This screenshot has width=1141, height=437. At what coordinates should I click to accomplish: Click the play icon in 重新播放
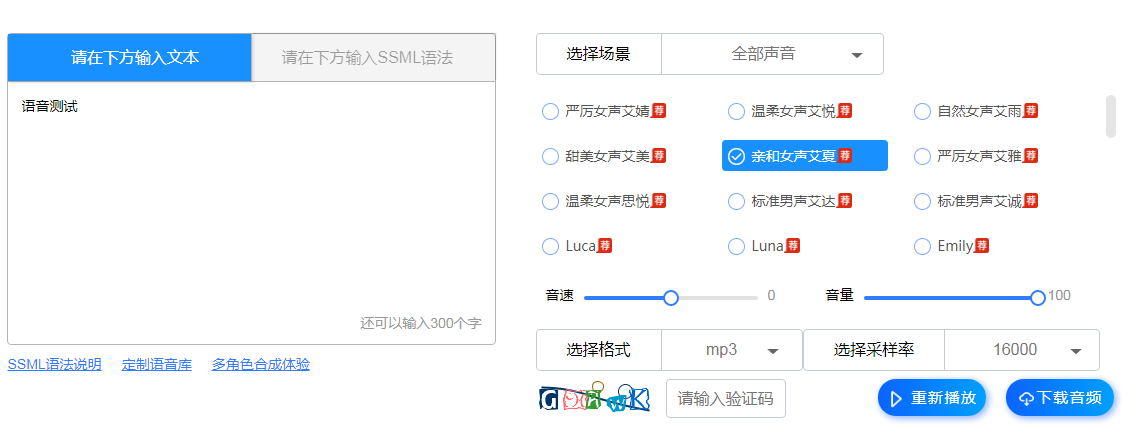[x=896, y=398]
